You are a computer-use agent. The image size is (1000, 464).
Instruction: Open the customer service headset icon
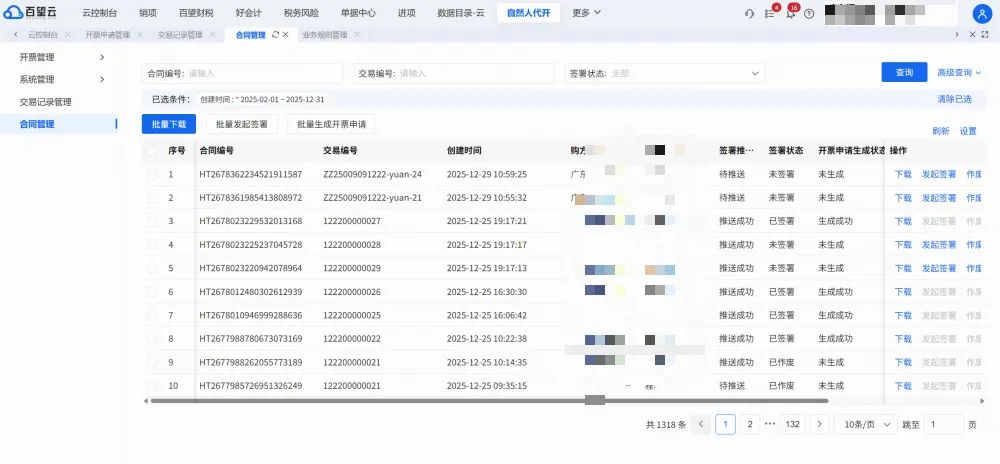coord(749,13)
